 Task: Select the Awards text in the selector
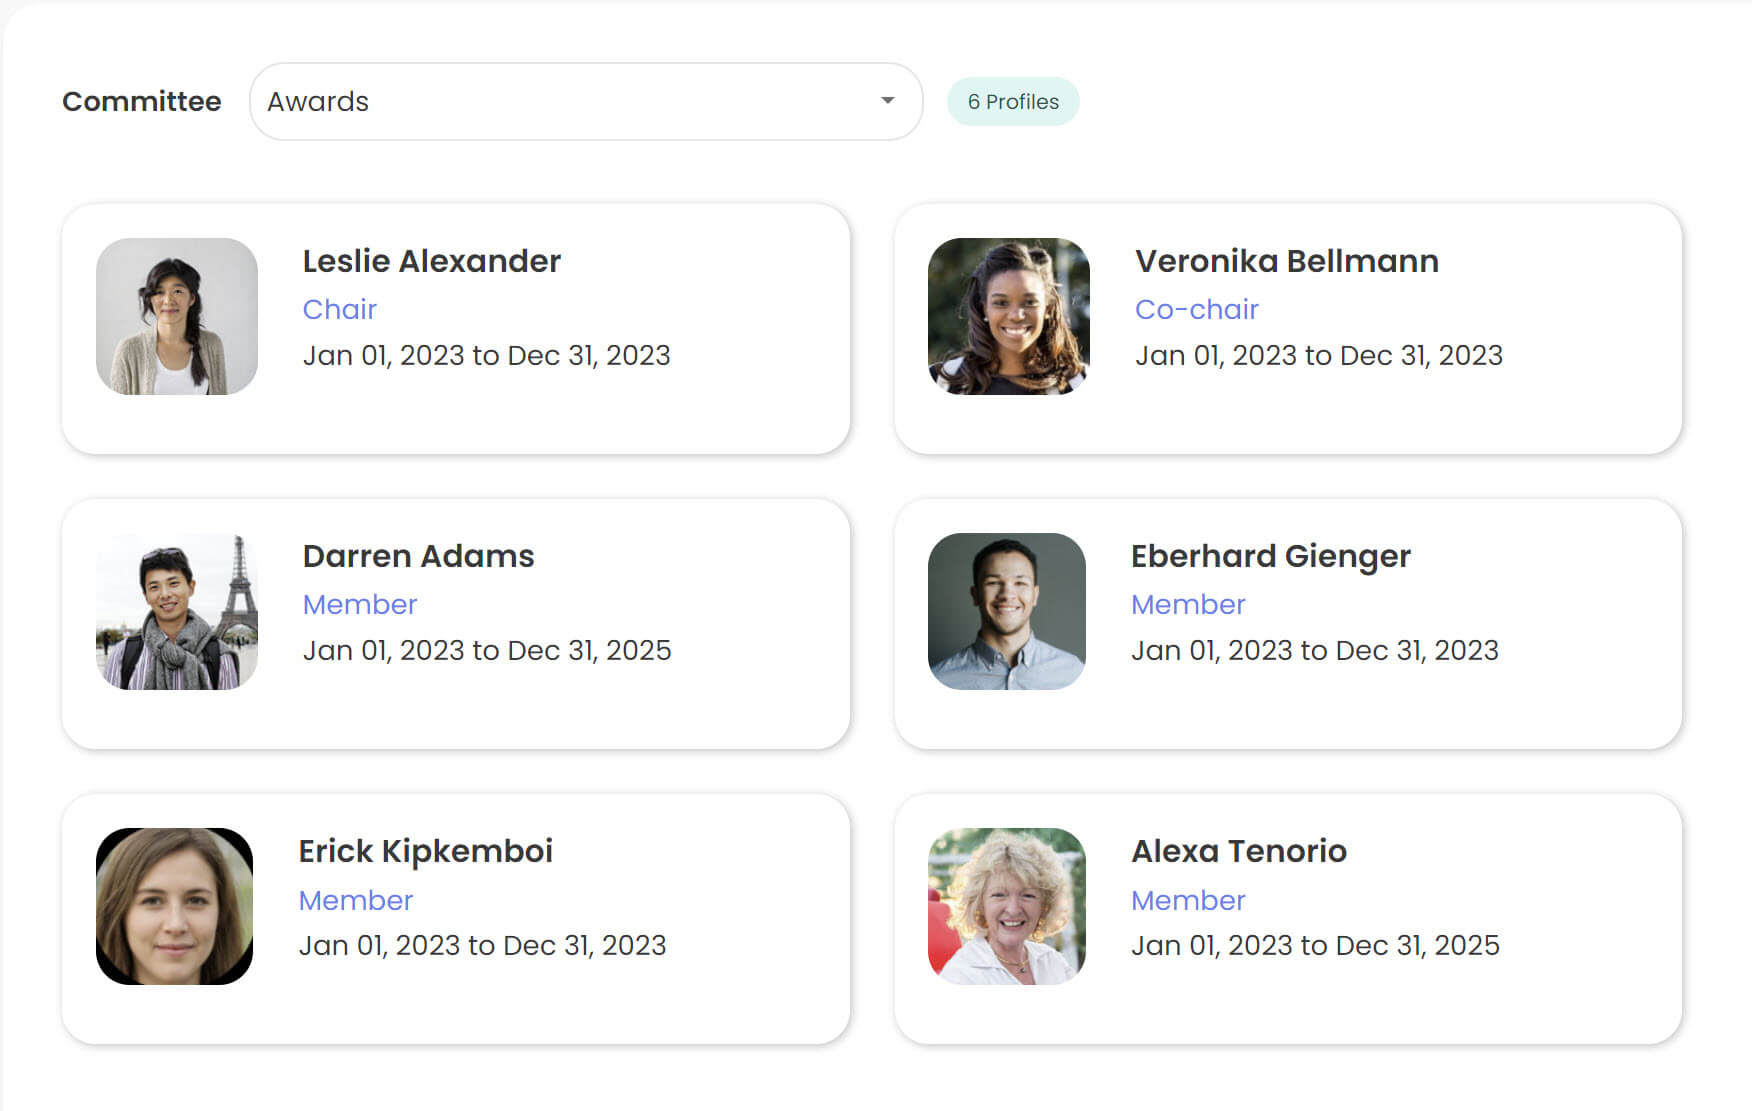[x=318, y=101]
